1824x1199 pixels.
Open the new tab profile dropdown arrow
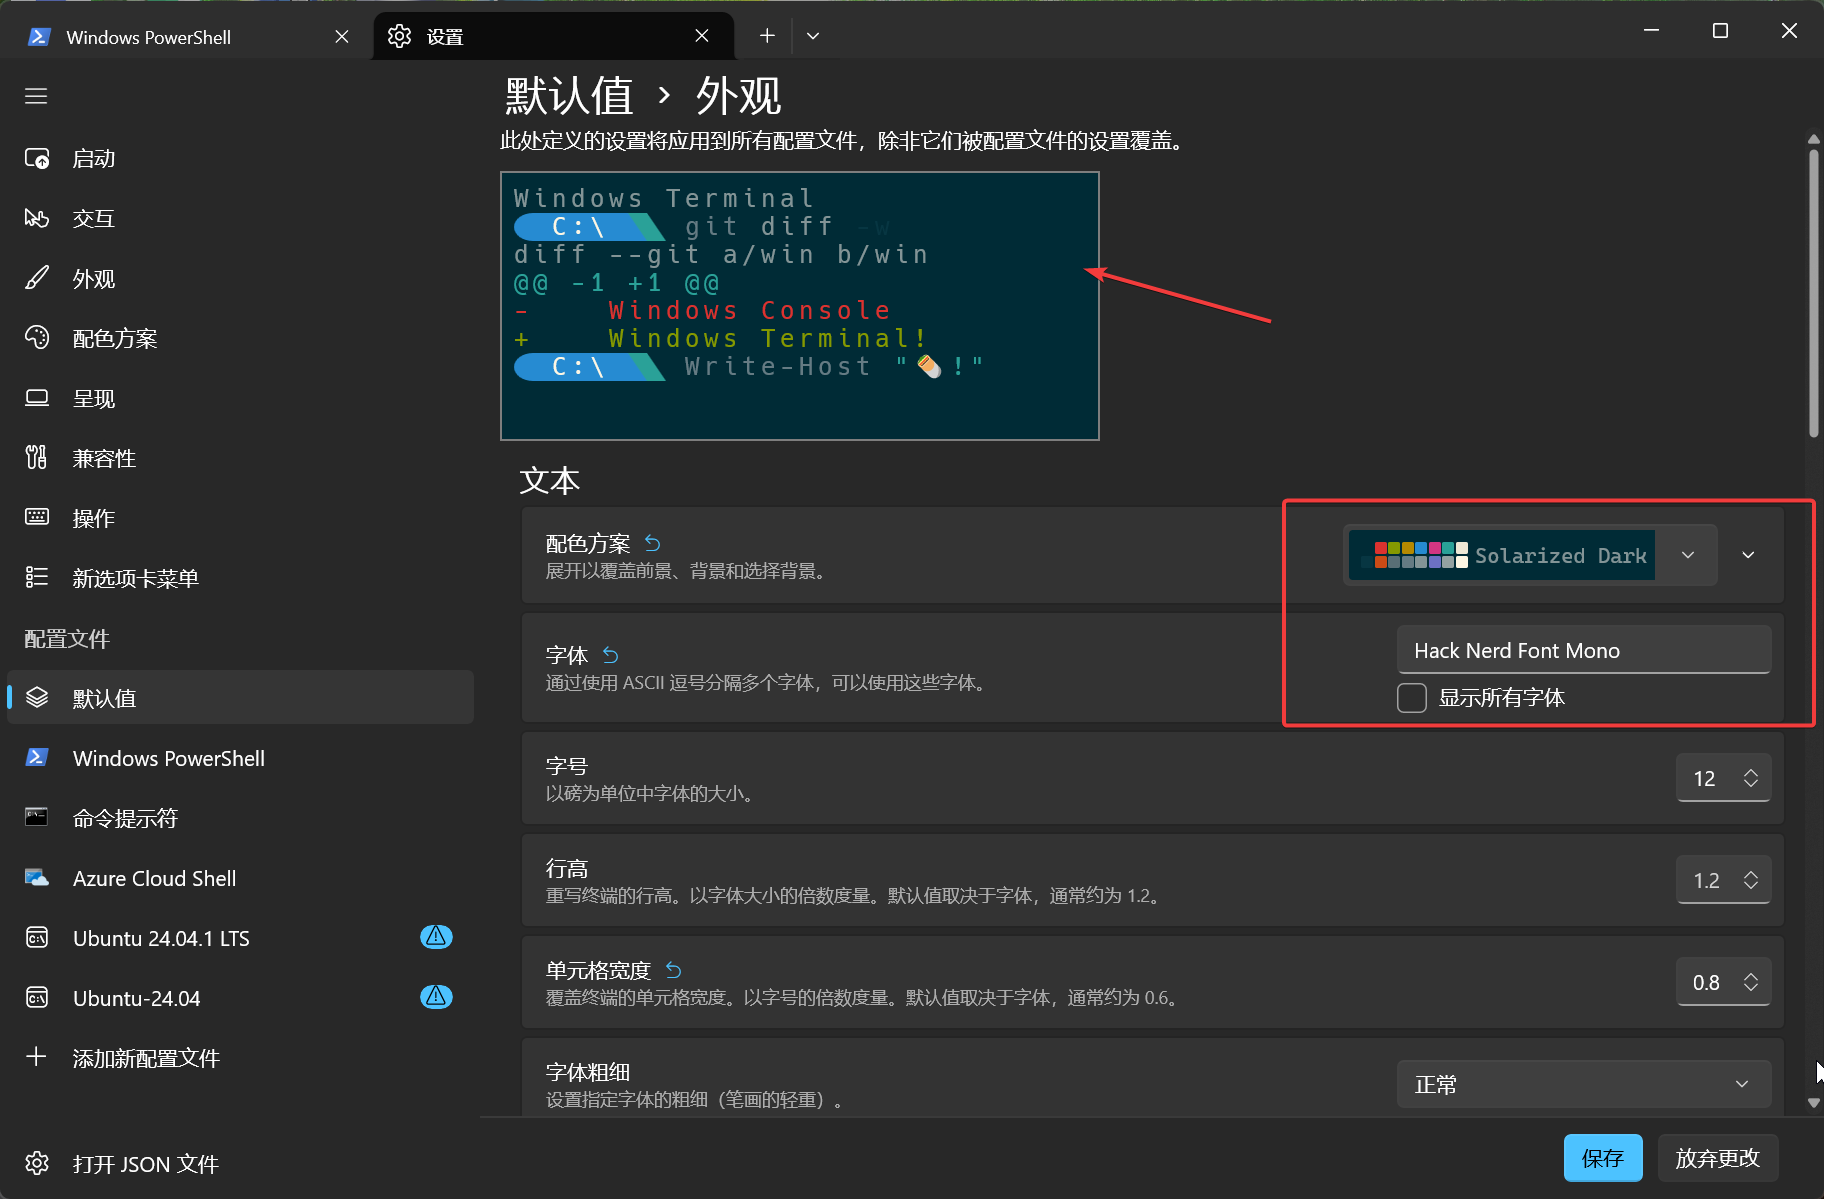(x=813, y=36)
